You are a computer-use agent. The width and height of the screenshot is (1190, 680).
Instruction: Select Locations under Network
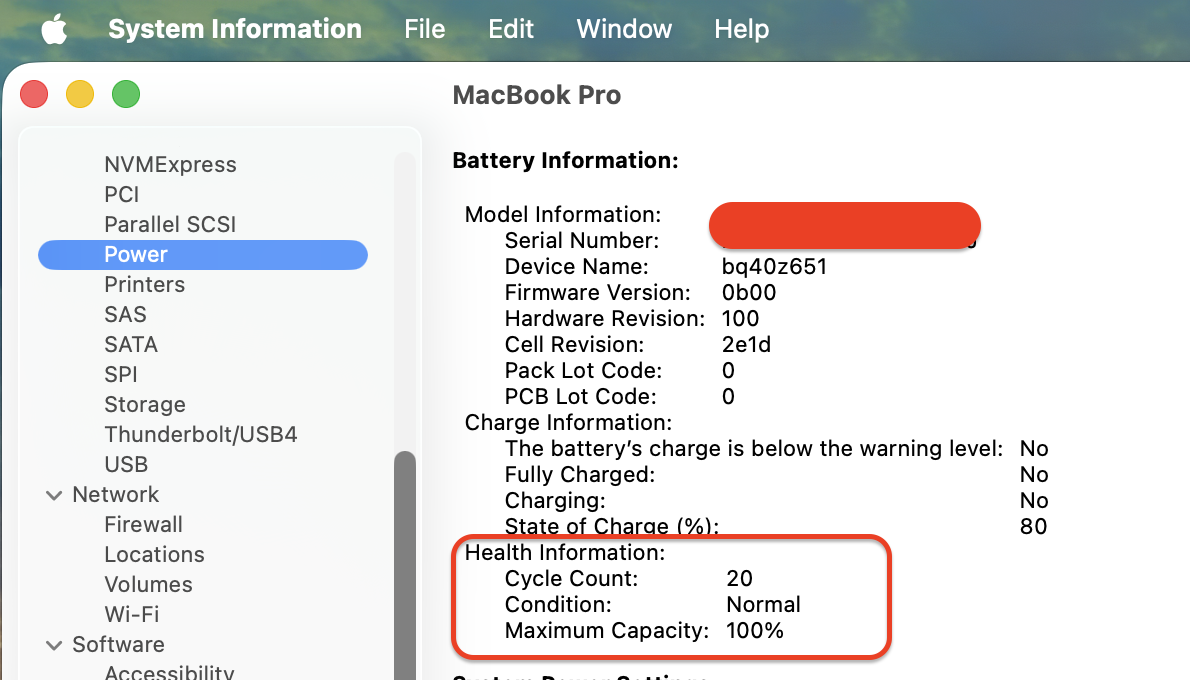click(x=154, y=554)
